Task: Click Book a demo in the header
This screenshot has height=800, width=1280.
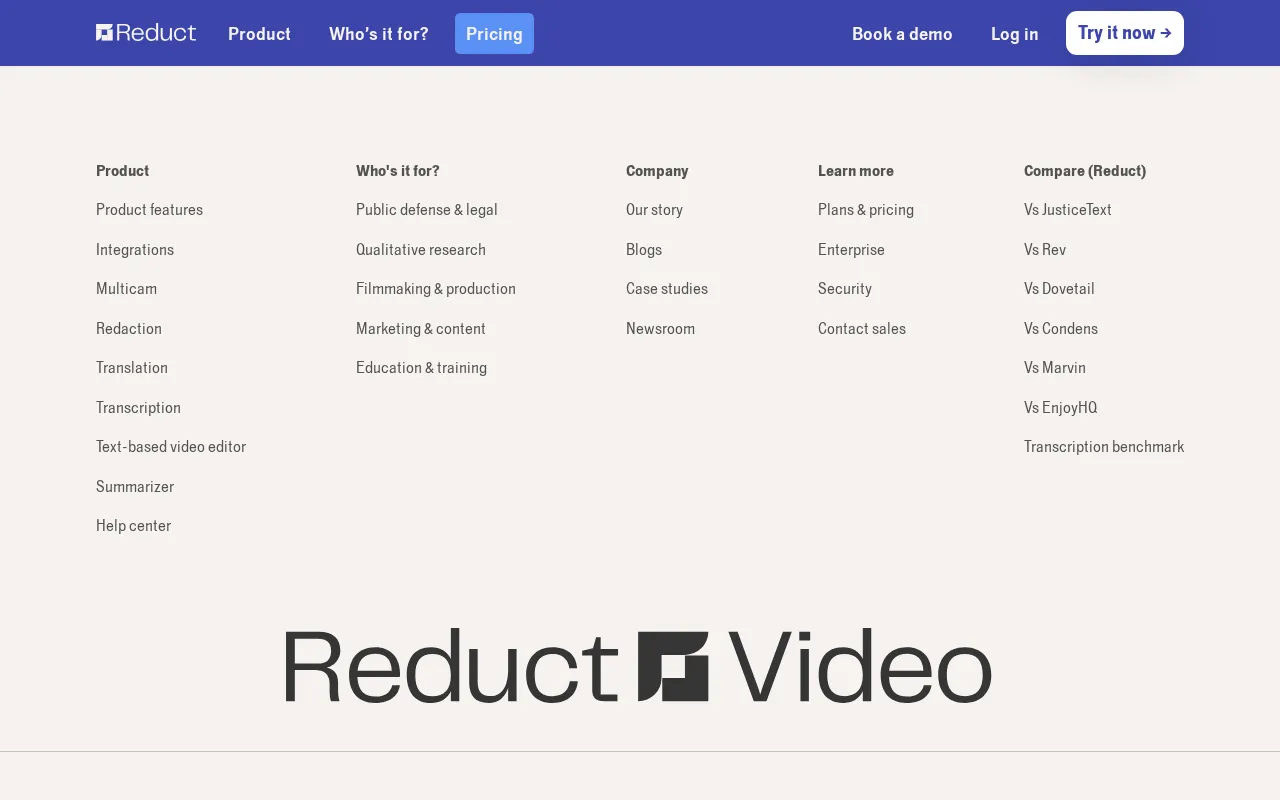Action: pyautogui.click(x=902, y=34)
